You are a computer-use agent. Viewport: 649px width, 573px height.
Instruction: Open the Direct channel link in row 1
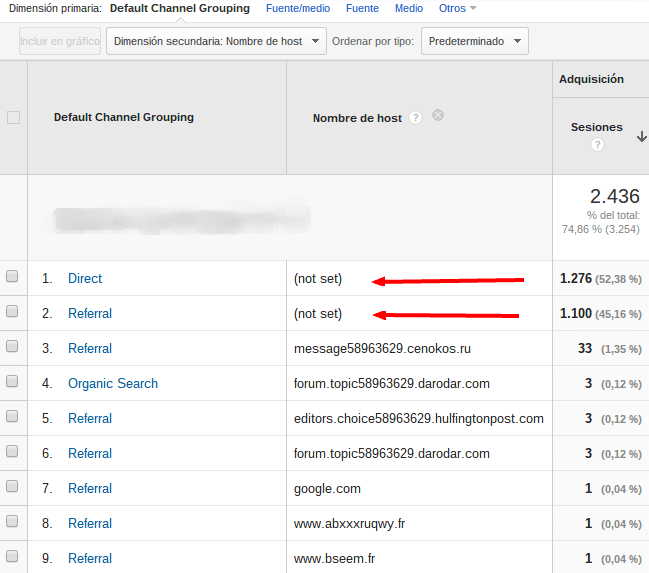(85, 279)
